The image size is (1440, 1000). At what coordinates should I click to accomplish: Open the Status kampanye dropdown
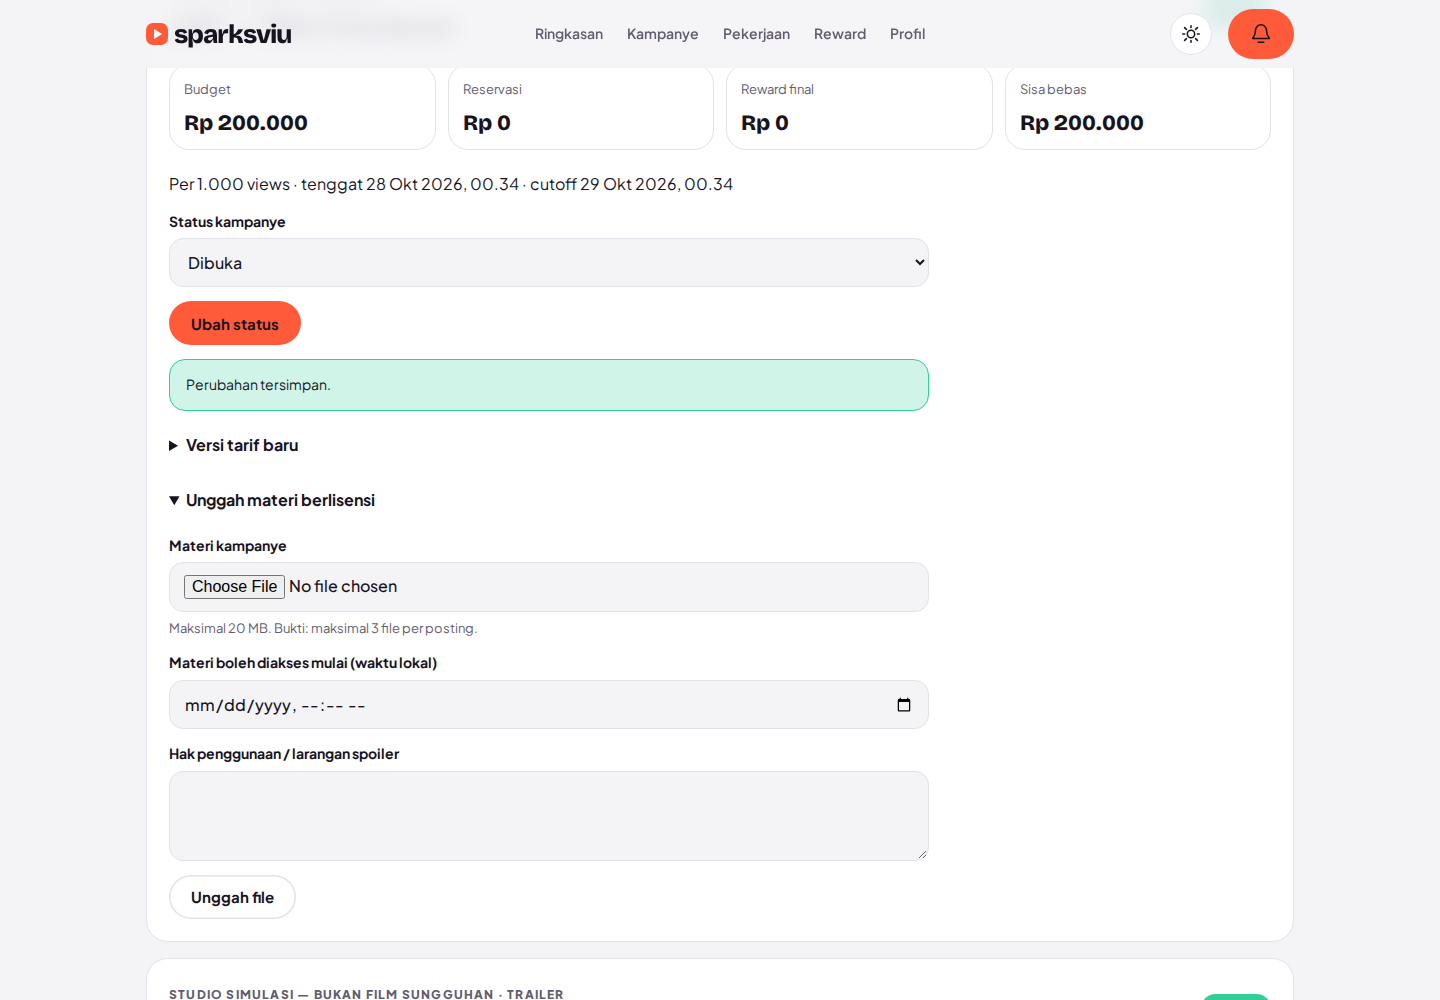click(549, 263)
